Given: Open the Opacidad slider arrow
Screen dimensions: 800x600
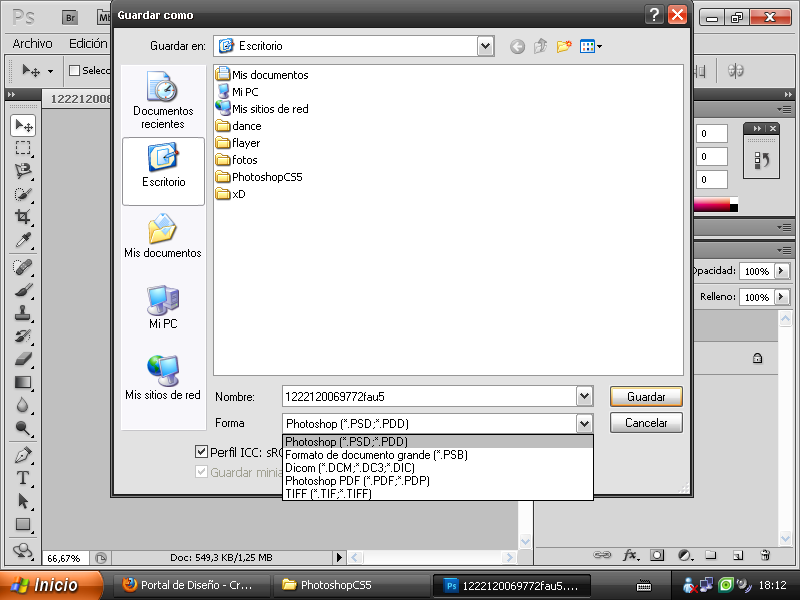Looking at the screenshot, I should point(781,271).
